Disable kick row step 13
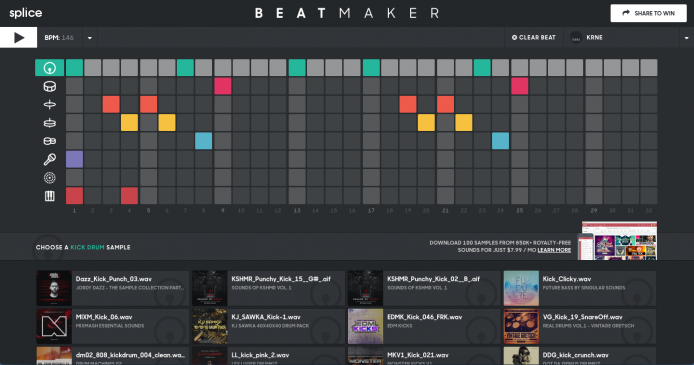Image resolution: width=694 pixels, height=365 pixels. tap(297, 68)
